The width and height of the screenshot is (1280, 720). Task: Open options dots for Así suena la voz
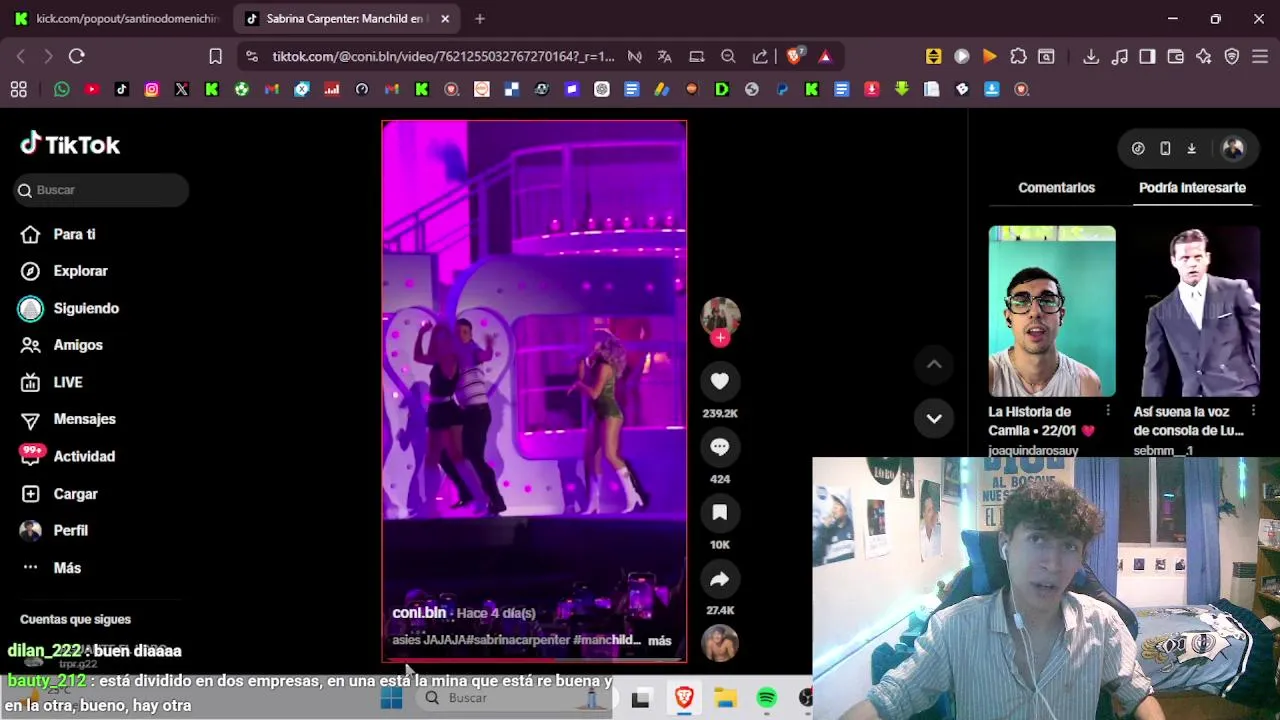coord(1253,411)
